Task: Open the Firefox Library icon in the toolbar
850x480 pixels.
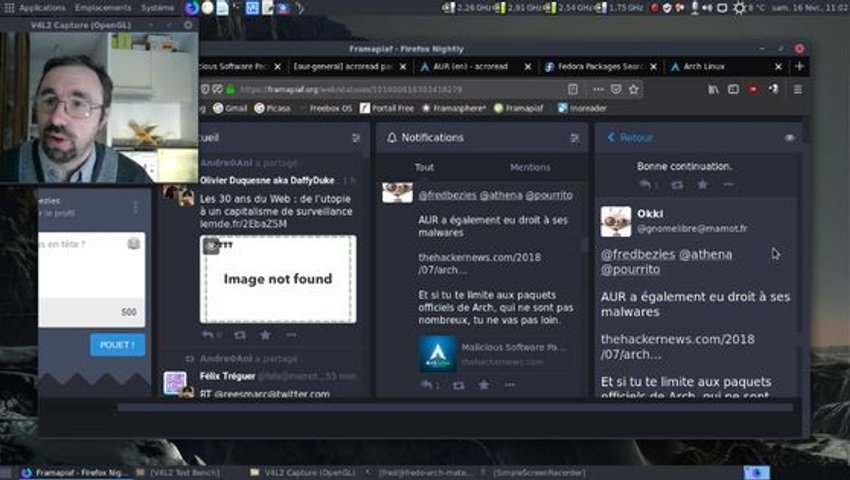Action: pos(713,89)
